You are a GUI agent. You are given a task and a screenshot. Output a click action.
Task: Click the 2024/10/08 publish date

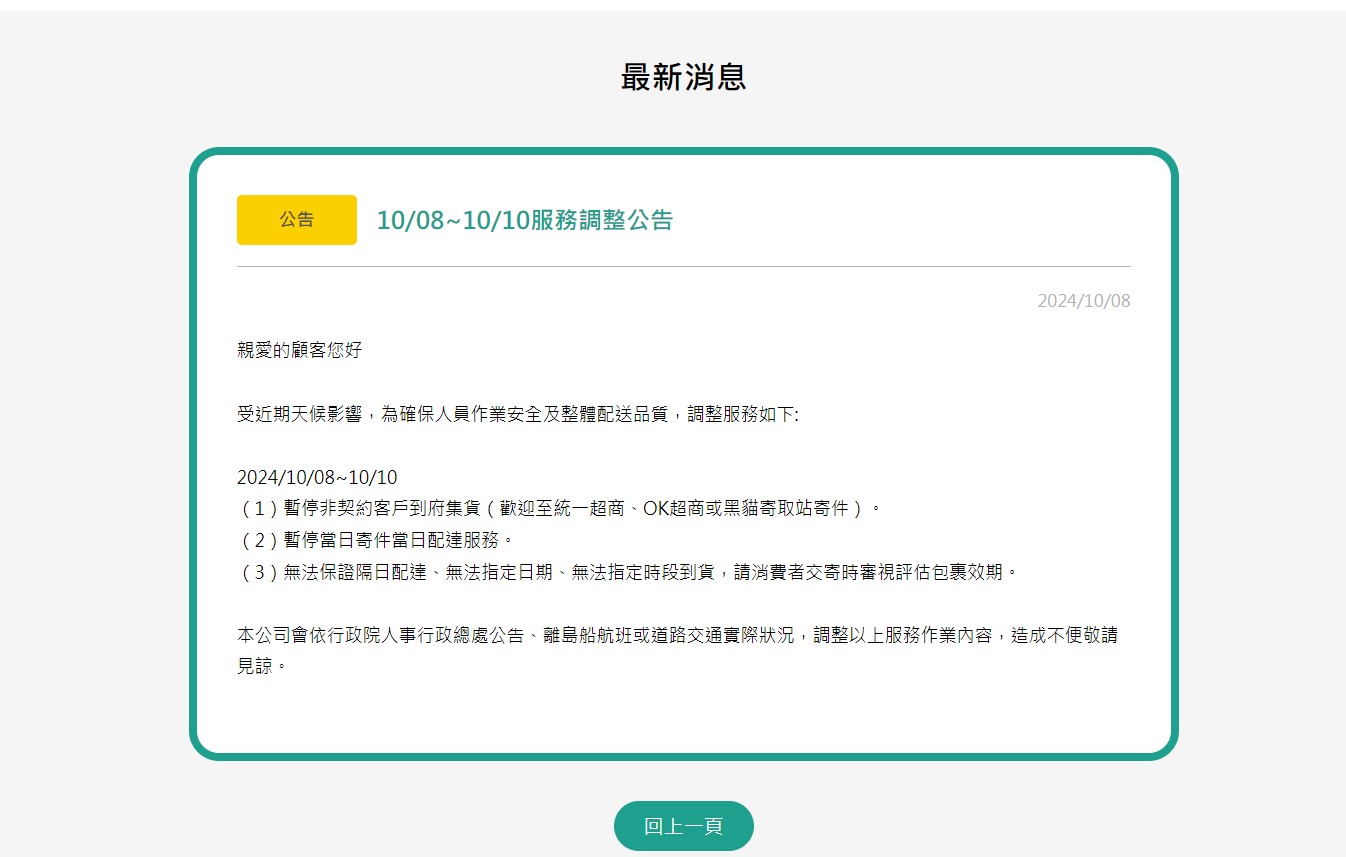click(x=1084, y=301)
